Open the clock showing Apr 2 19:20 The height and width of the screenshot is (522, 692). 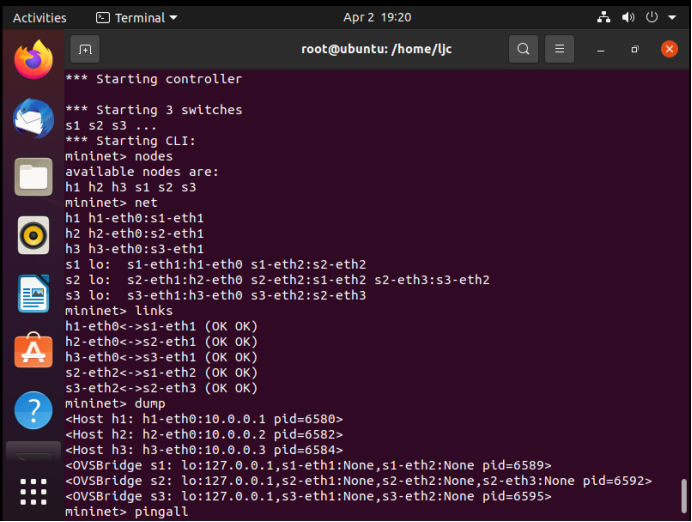377,18
